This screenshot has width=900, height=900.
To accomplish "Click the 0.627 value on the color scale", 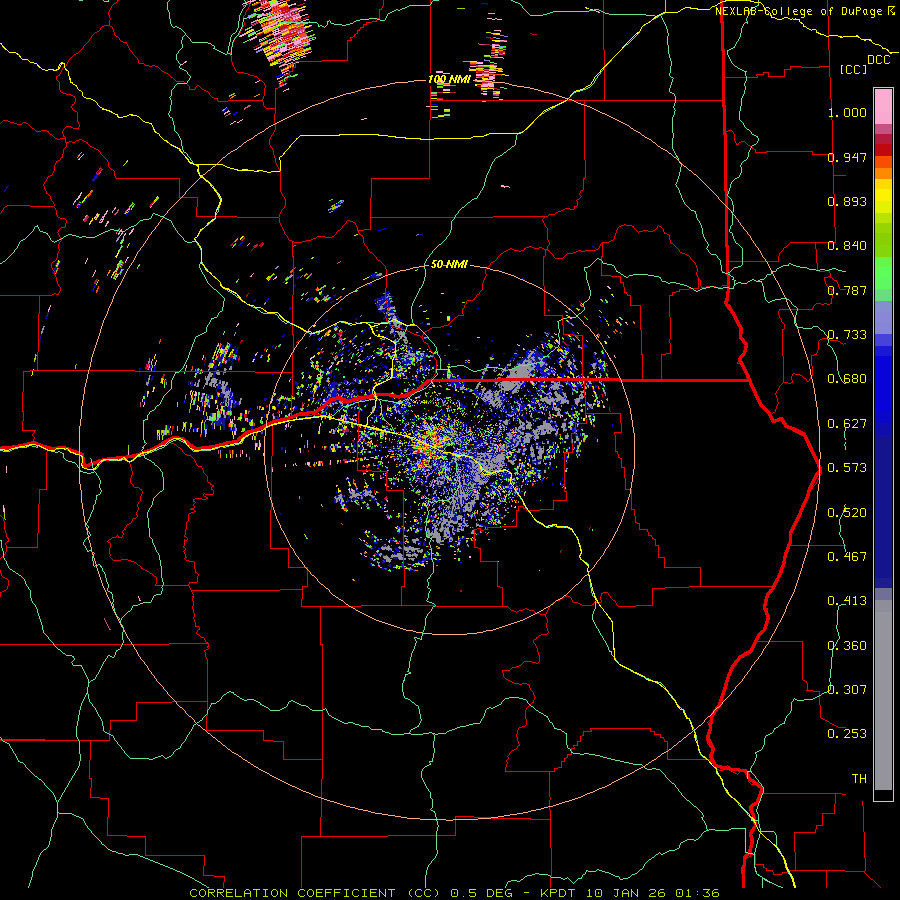I will pos(847,424).
